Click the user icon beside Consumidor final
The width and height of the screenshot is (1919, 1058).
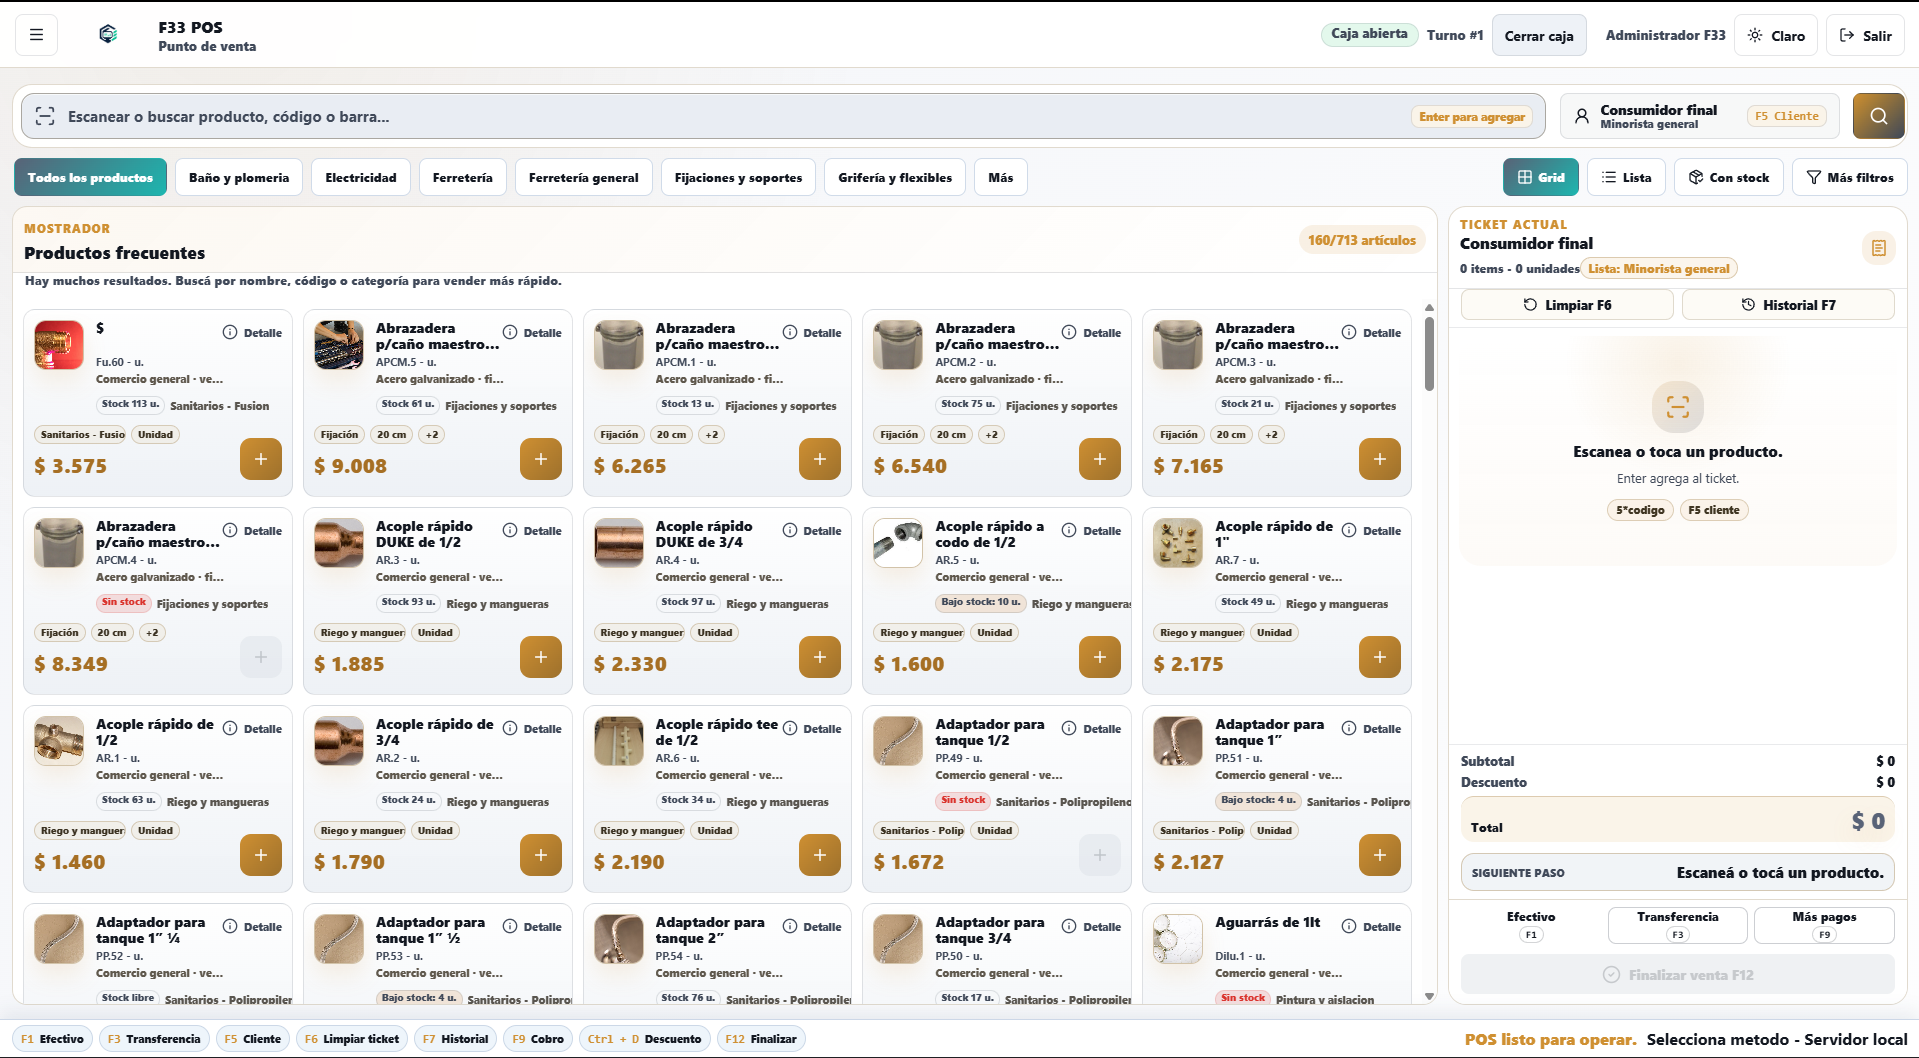click(1581, 116)
